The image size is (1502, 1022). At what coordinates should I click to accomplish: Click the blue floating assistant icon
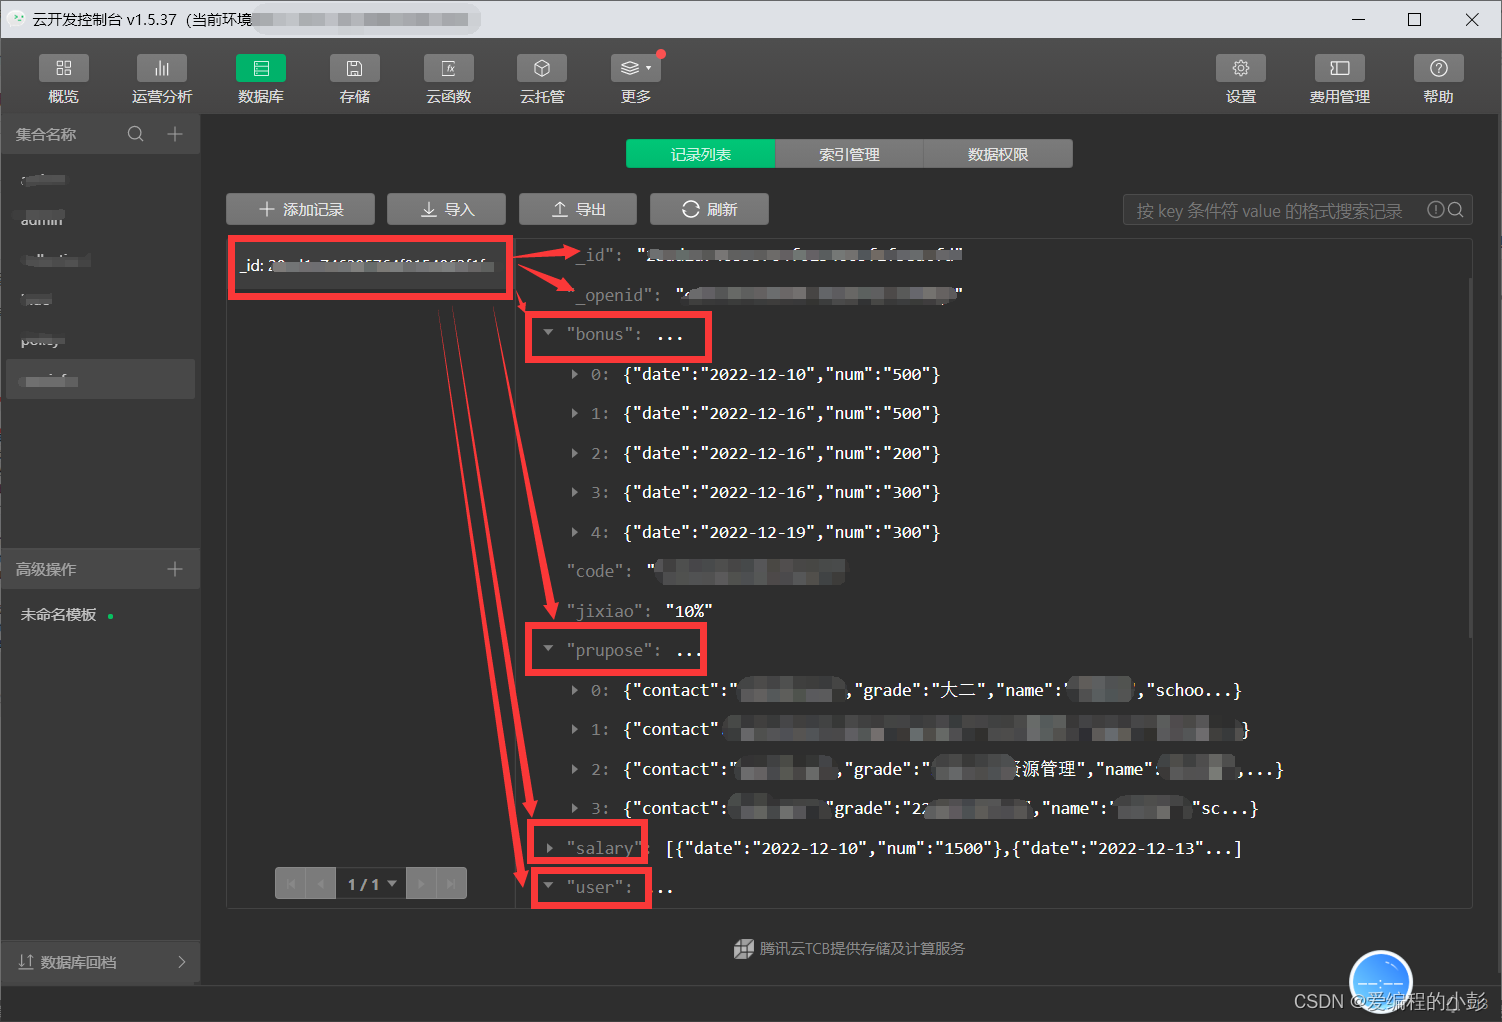[x=1381, y=982]
